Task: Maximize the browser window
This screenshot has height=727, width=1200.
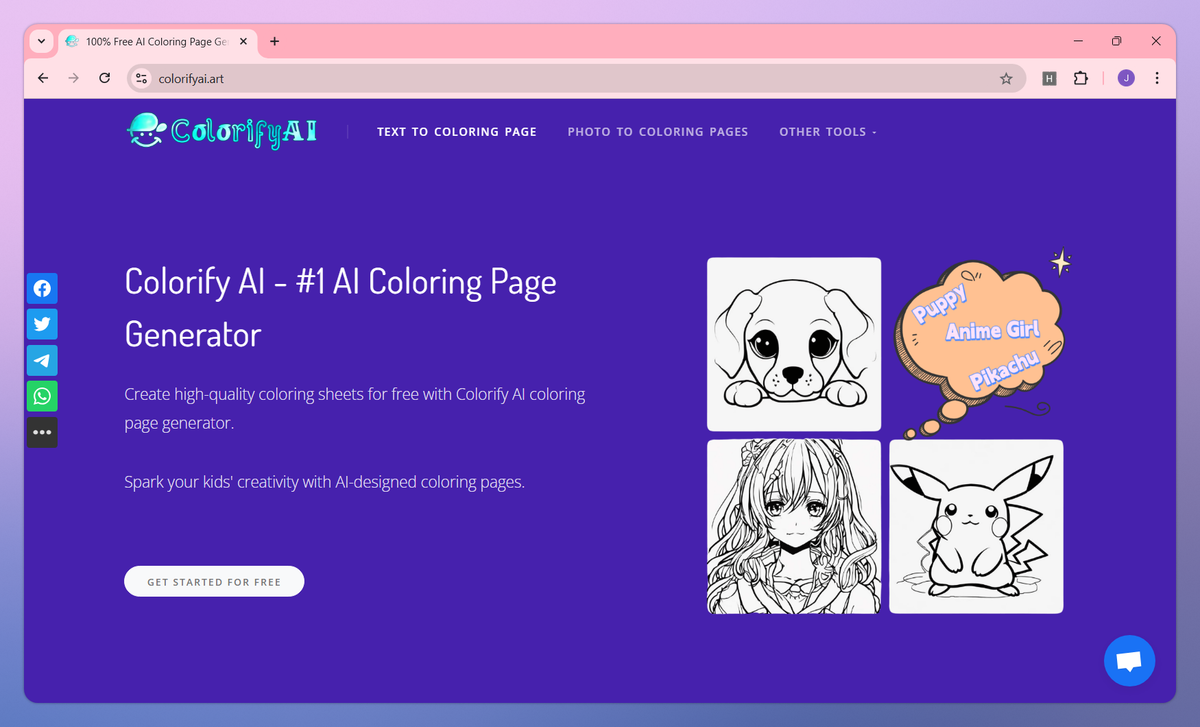Action: [1117, 41]
